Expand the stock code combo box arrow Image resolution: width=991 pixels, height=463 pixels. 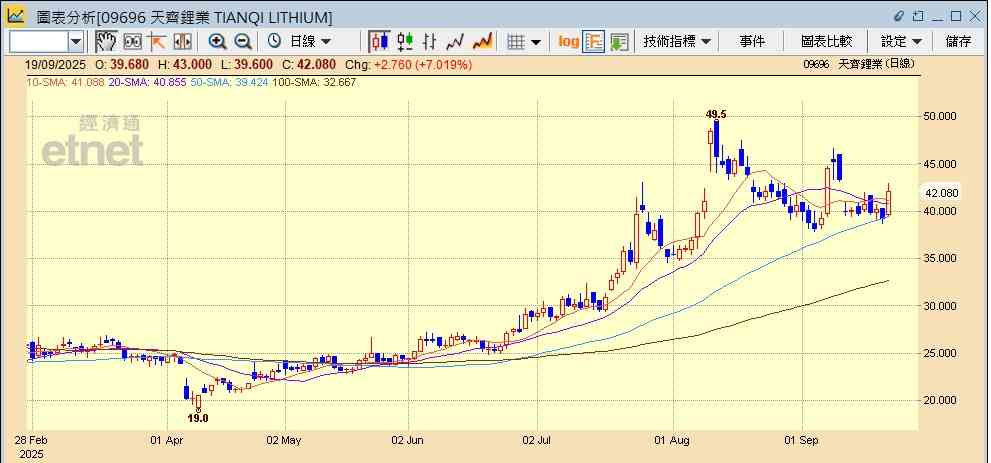tap(76, 42)
